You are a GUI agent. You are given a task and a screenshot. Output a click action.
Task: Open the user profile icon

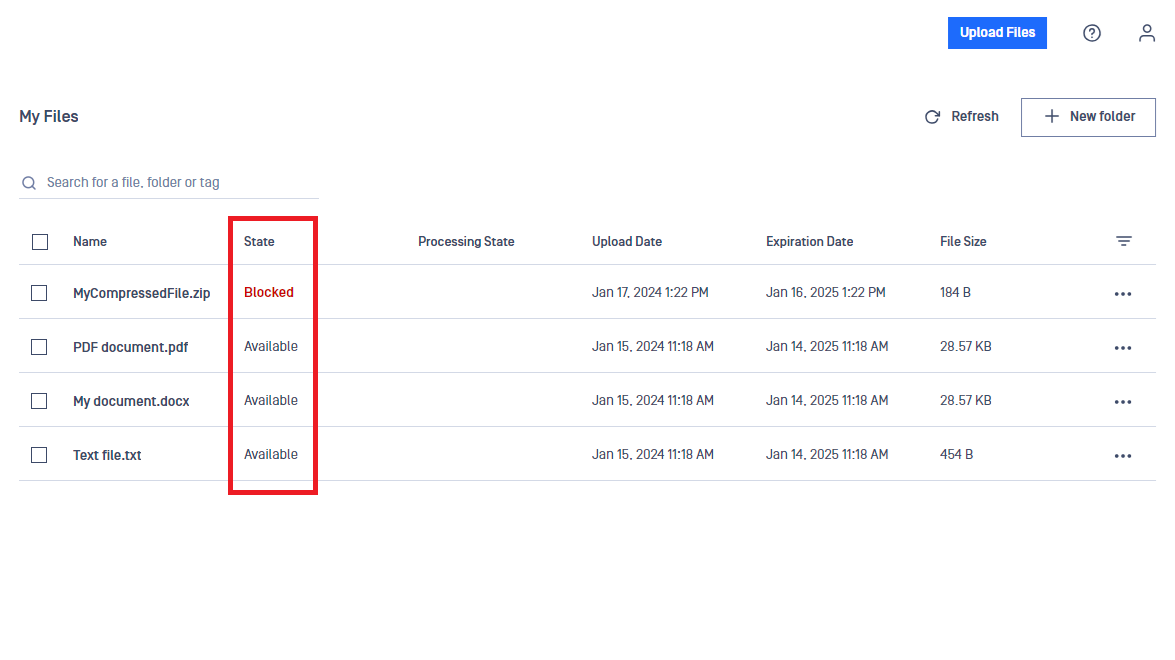(1147, 33)
